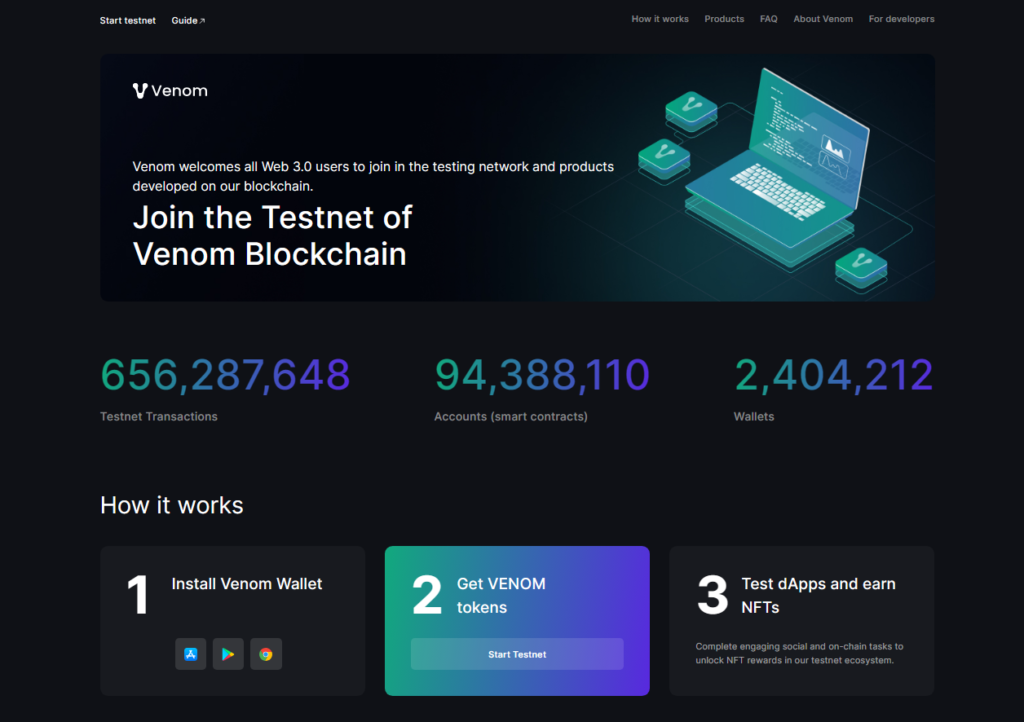Open the How it works nav item
This screenshot has height=722, width=1024.
point(660,18)
